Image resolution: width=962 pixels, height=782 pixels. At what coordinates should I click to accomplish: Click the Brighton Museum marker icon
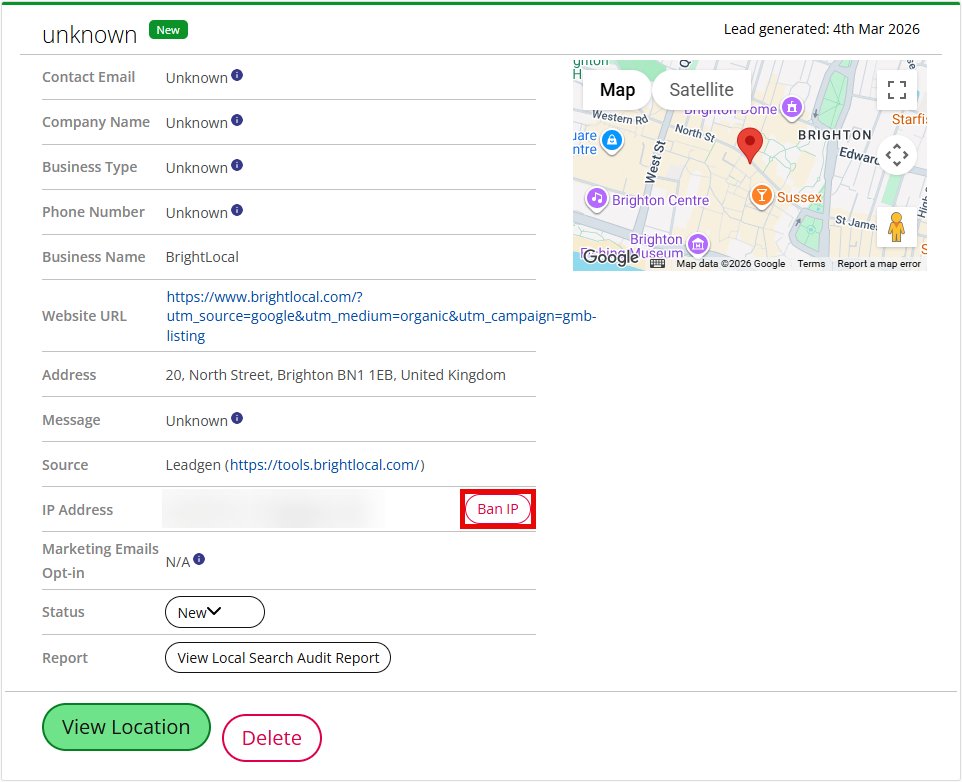point(698,245)
